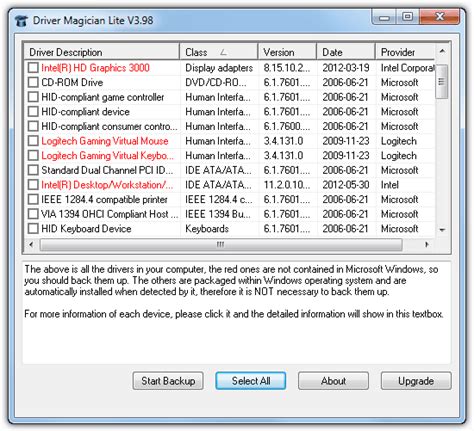The height and width of the screenshot is (431, 474).
Task: Close the Driver Magician Lite window
Action: pos(440,17)
